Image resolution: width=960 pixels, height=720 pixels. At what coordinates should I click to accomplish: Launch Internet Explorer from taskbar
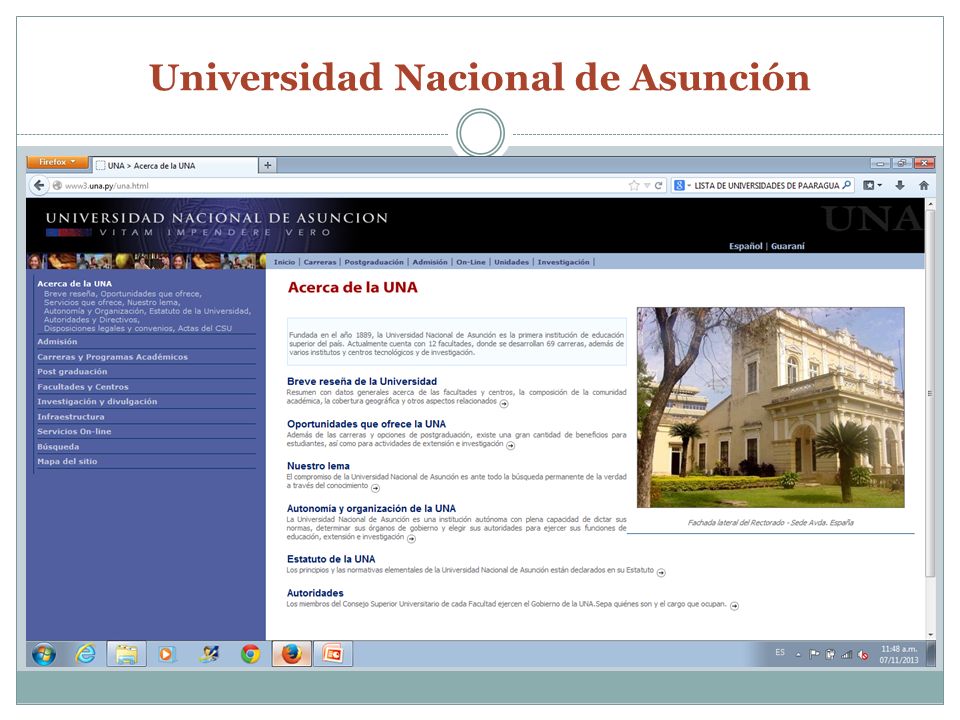85,654
